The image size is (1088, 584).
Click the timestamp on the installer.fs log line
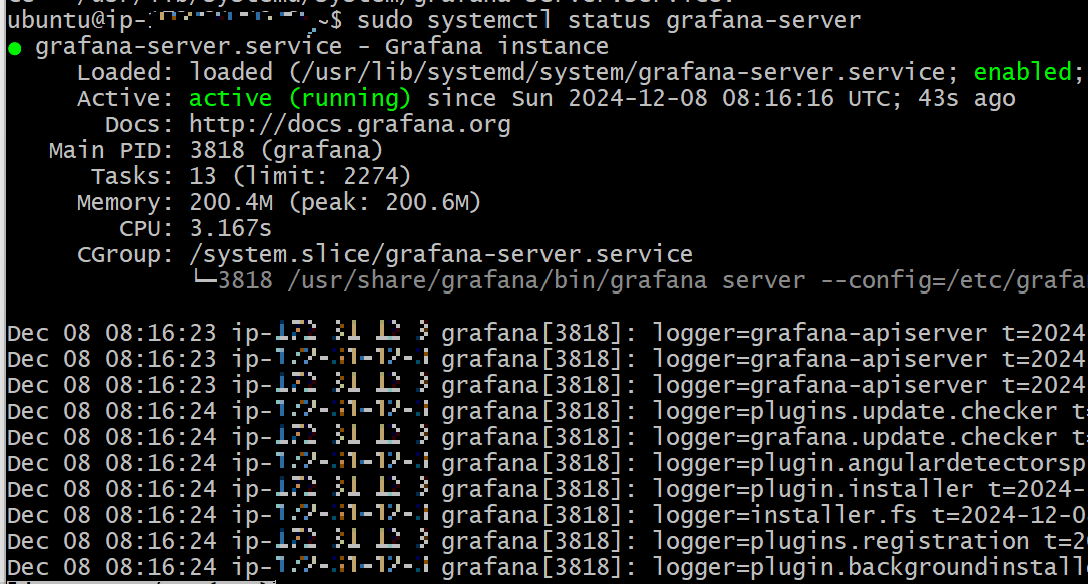point(112,515)
